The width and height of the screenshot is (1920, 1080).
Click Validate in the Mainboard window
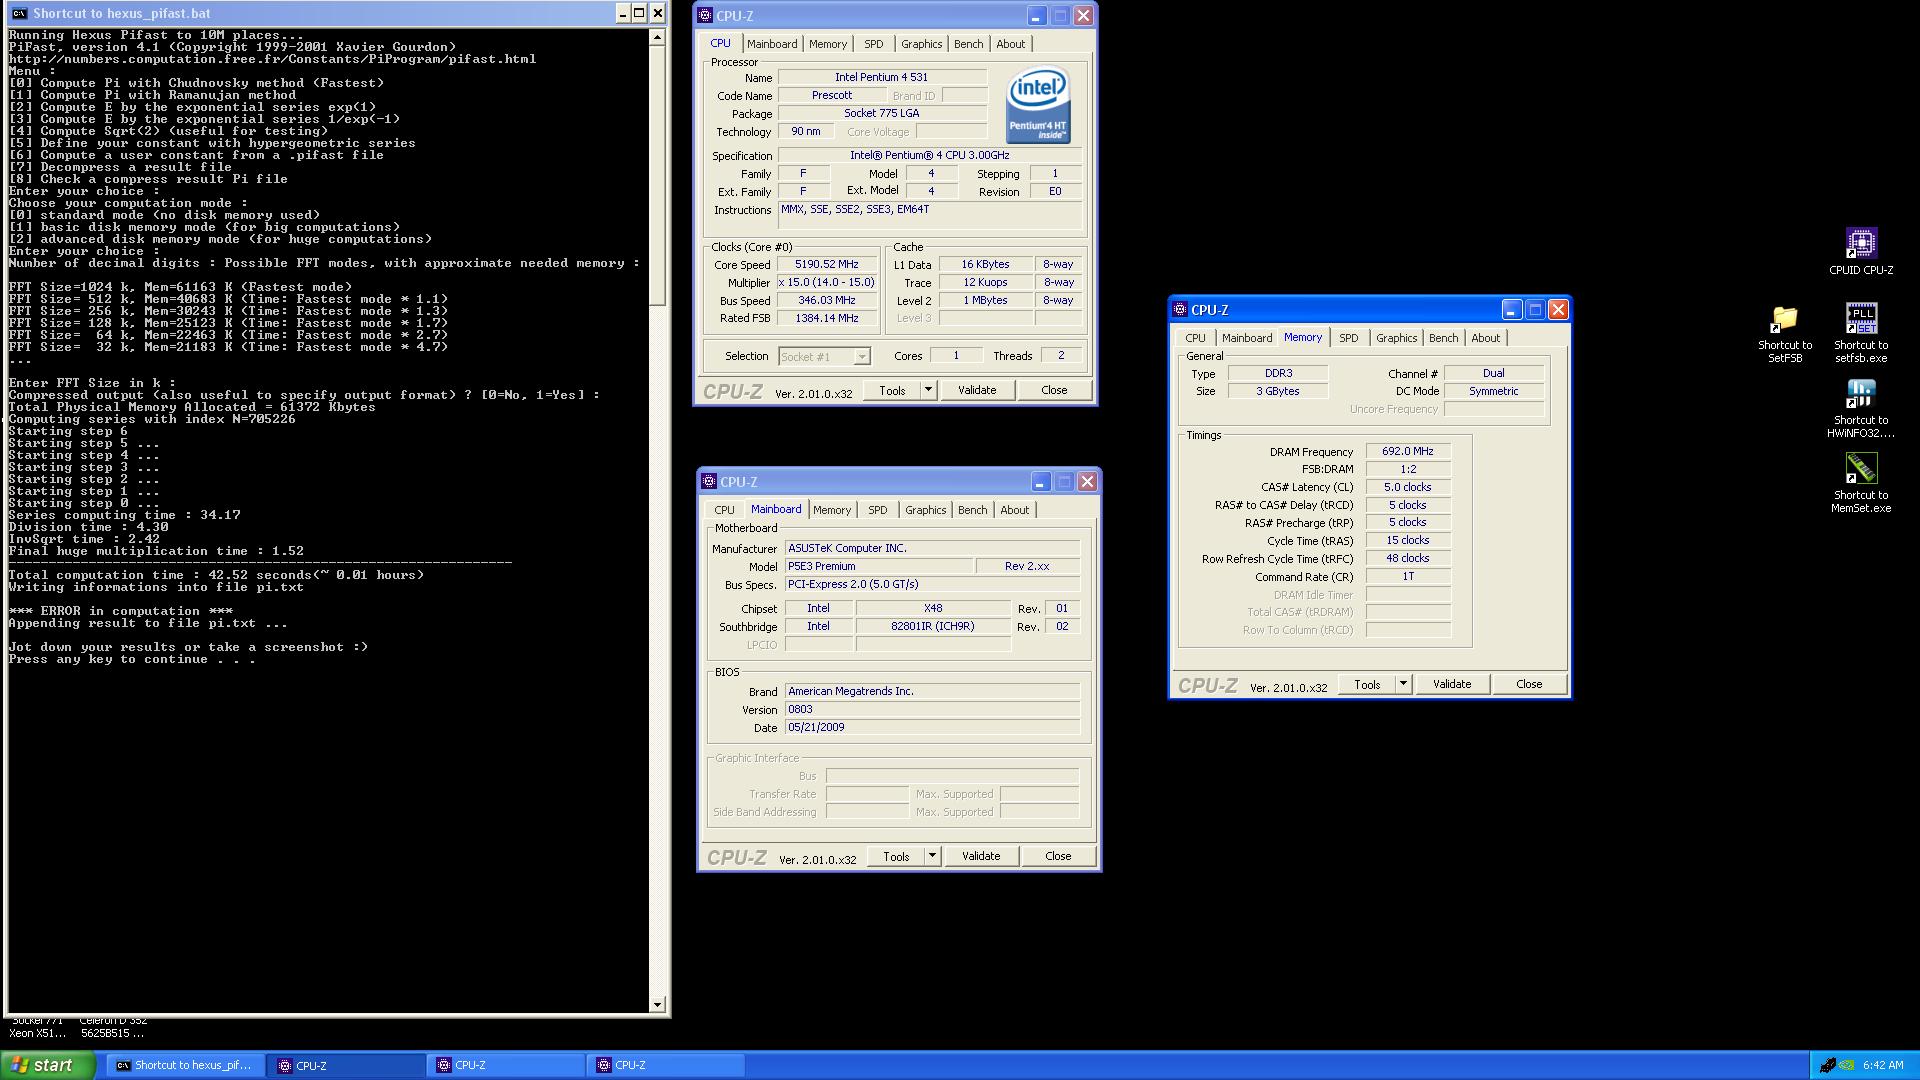coord(981,856)
